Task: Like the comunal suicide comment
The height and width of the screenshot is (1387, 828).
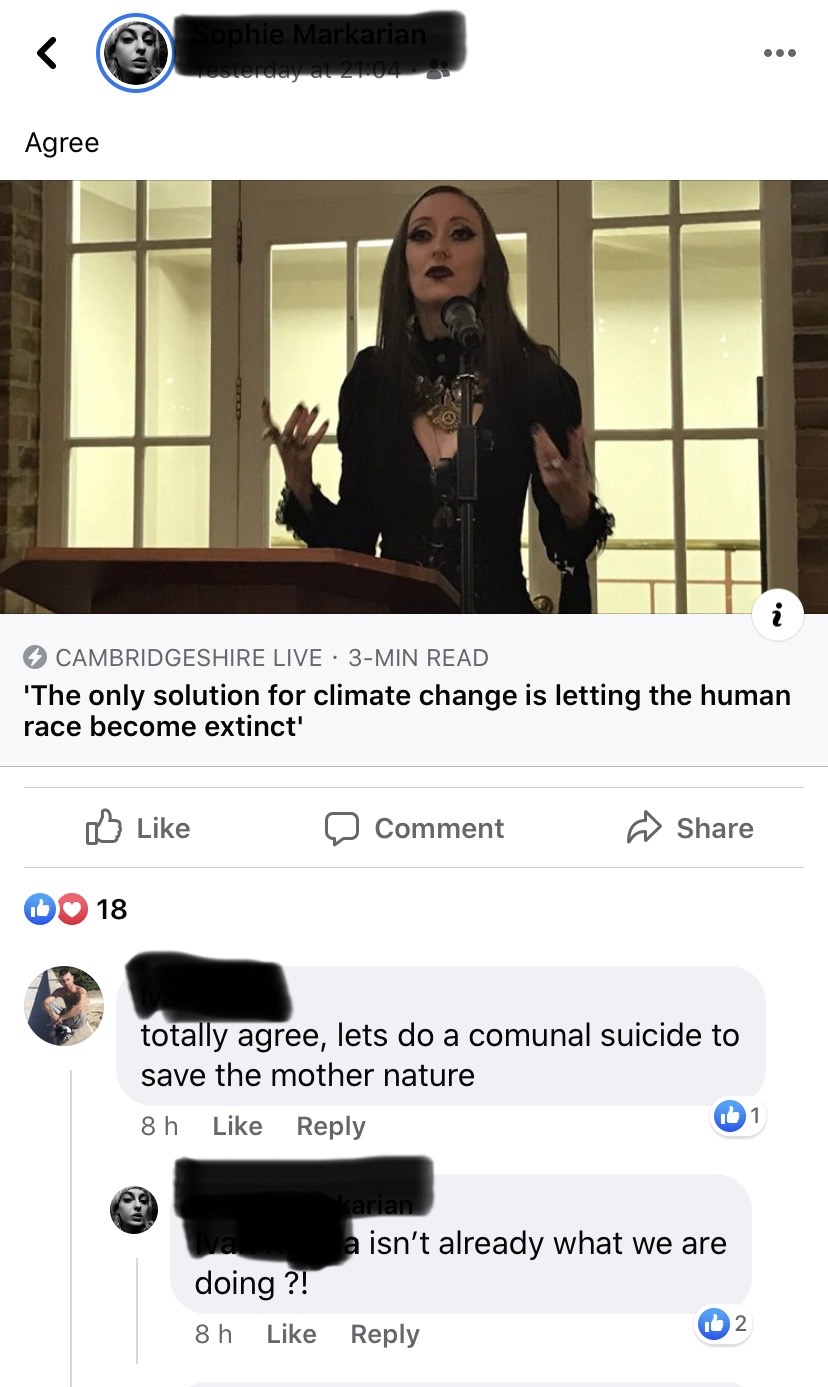Action: click(x=237, y=1126)
